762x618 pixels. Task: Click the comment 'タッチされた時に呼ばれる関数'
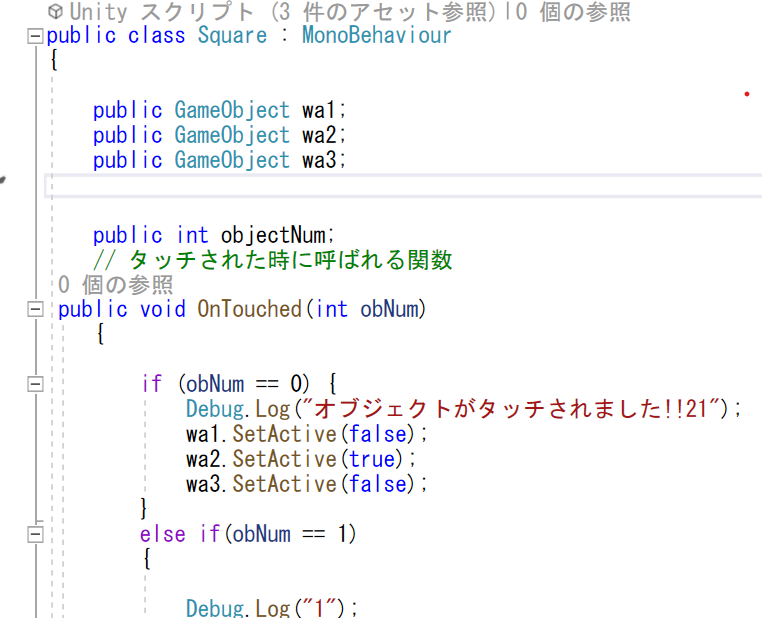[291, 259]
